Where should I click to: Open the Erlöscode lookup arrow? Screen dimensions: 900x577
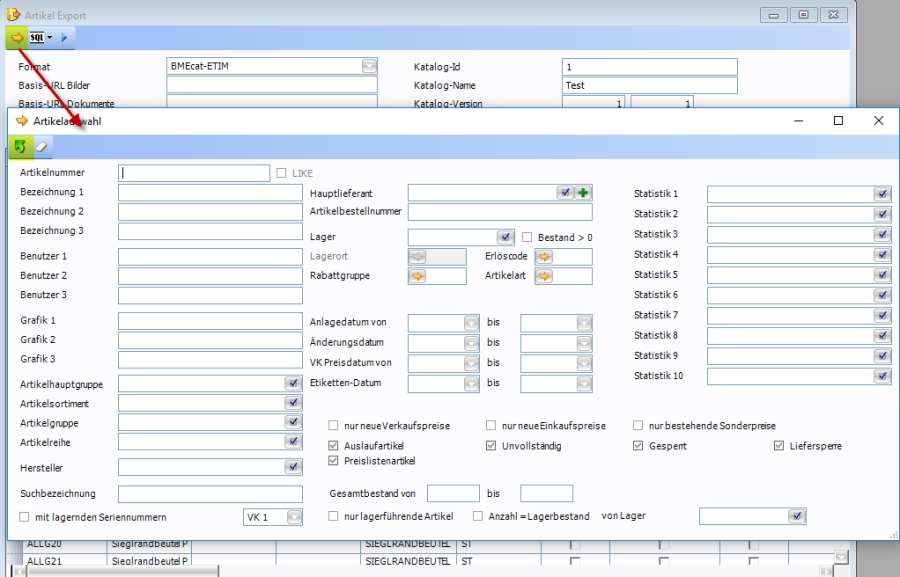pos(544,257)
